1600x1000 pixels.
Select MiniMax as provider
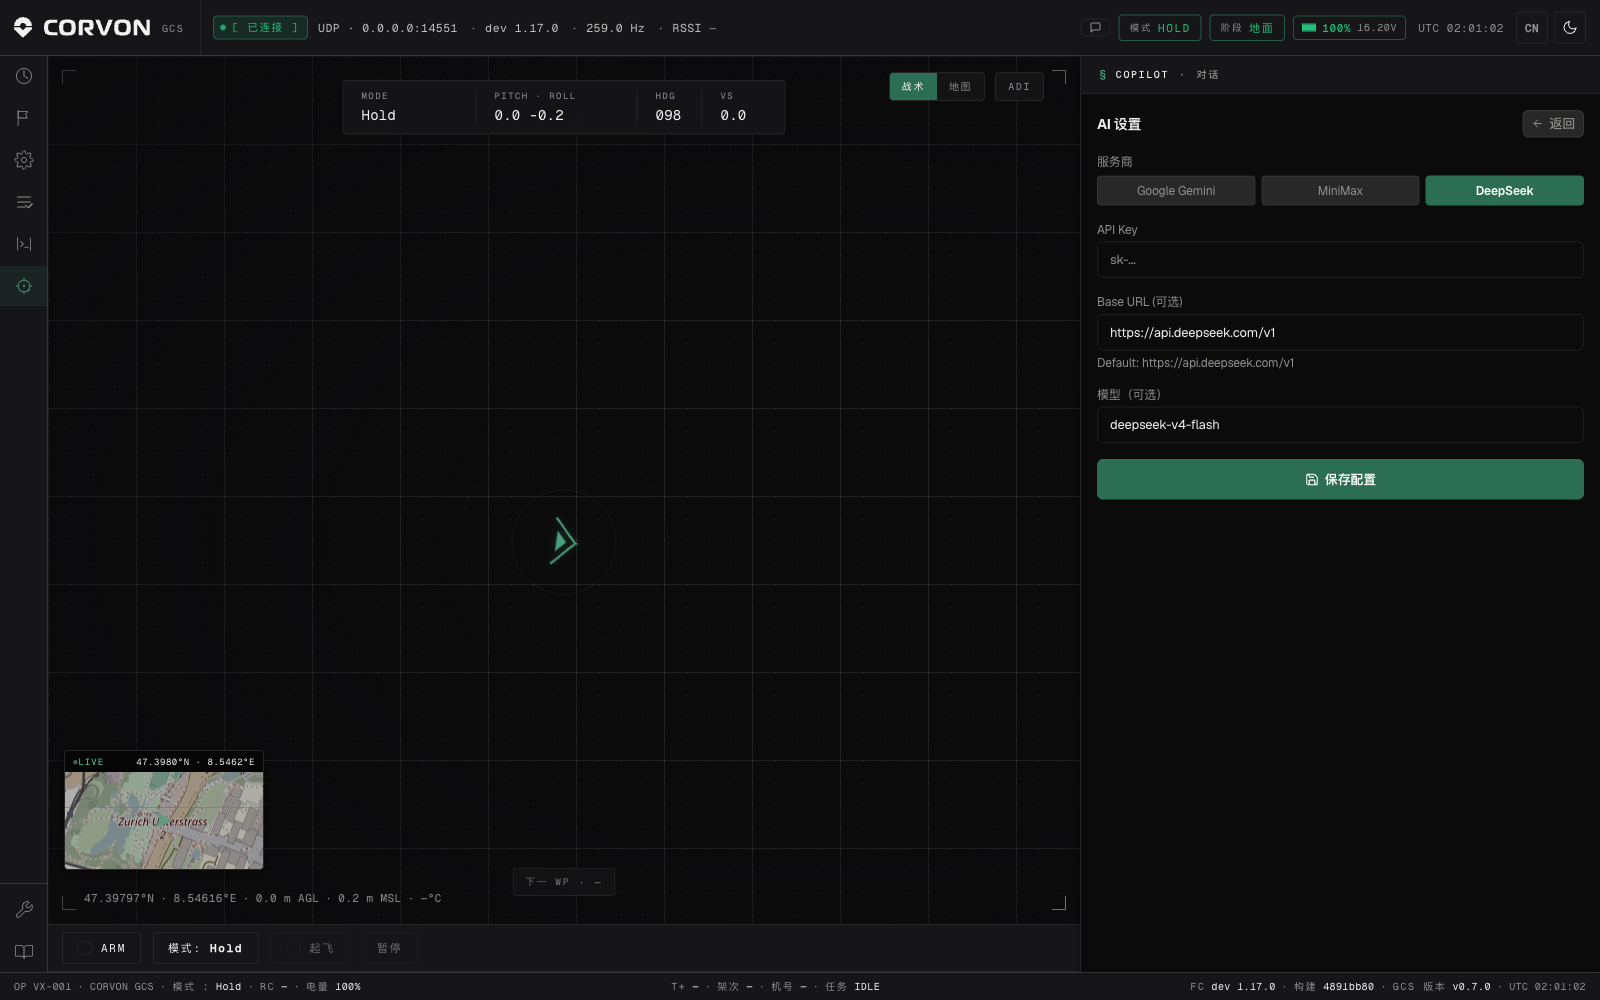tap(1340, 191)
